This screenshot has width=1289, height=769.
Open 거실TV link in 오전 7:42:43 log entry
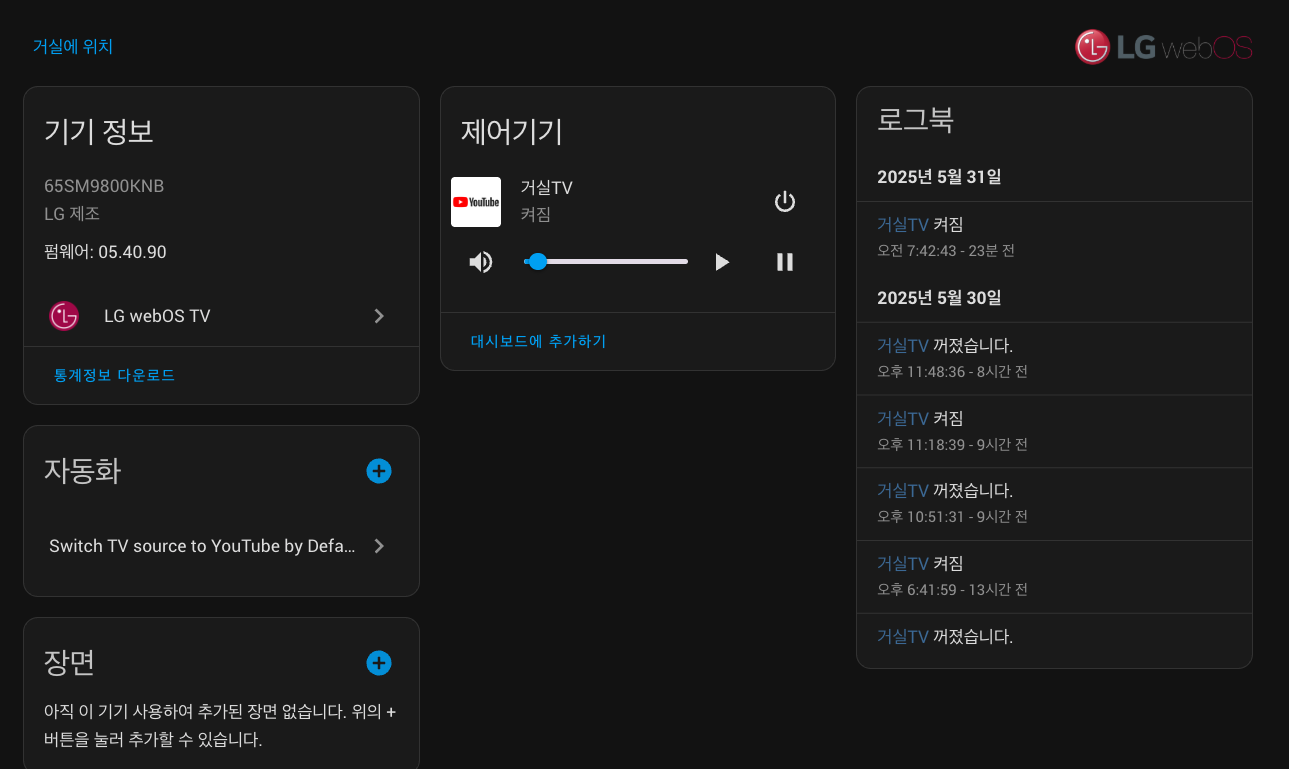click(x=902, y=225)
